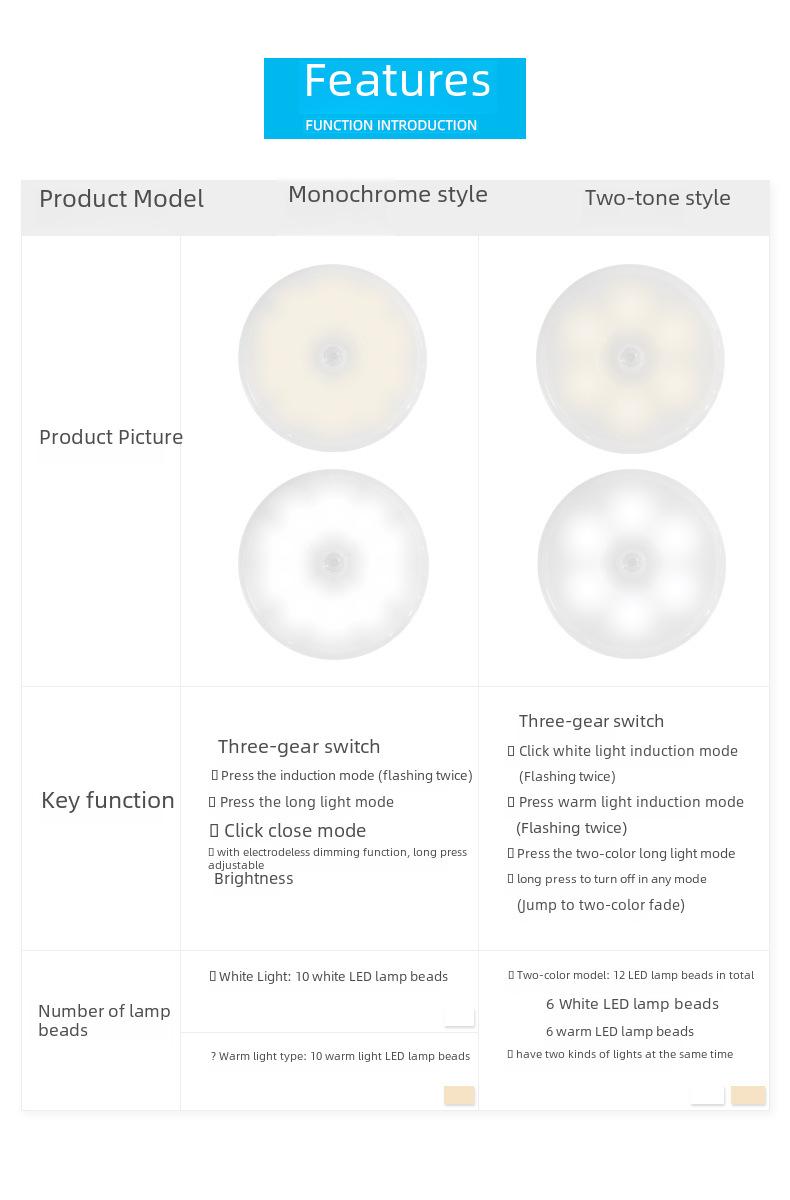Click Three-gear switch text in monochrome column

click(x=299, y=746)
